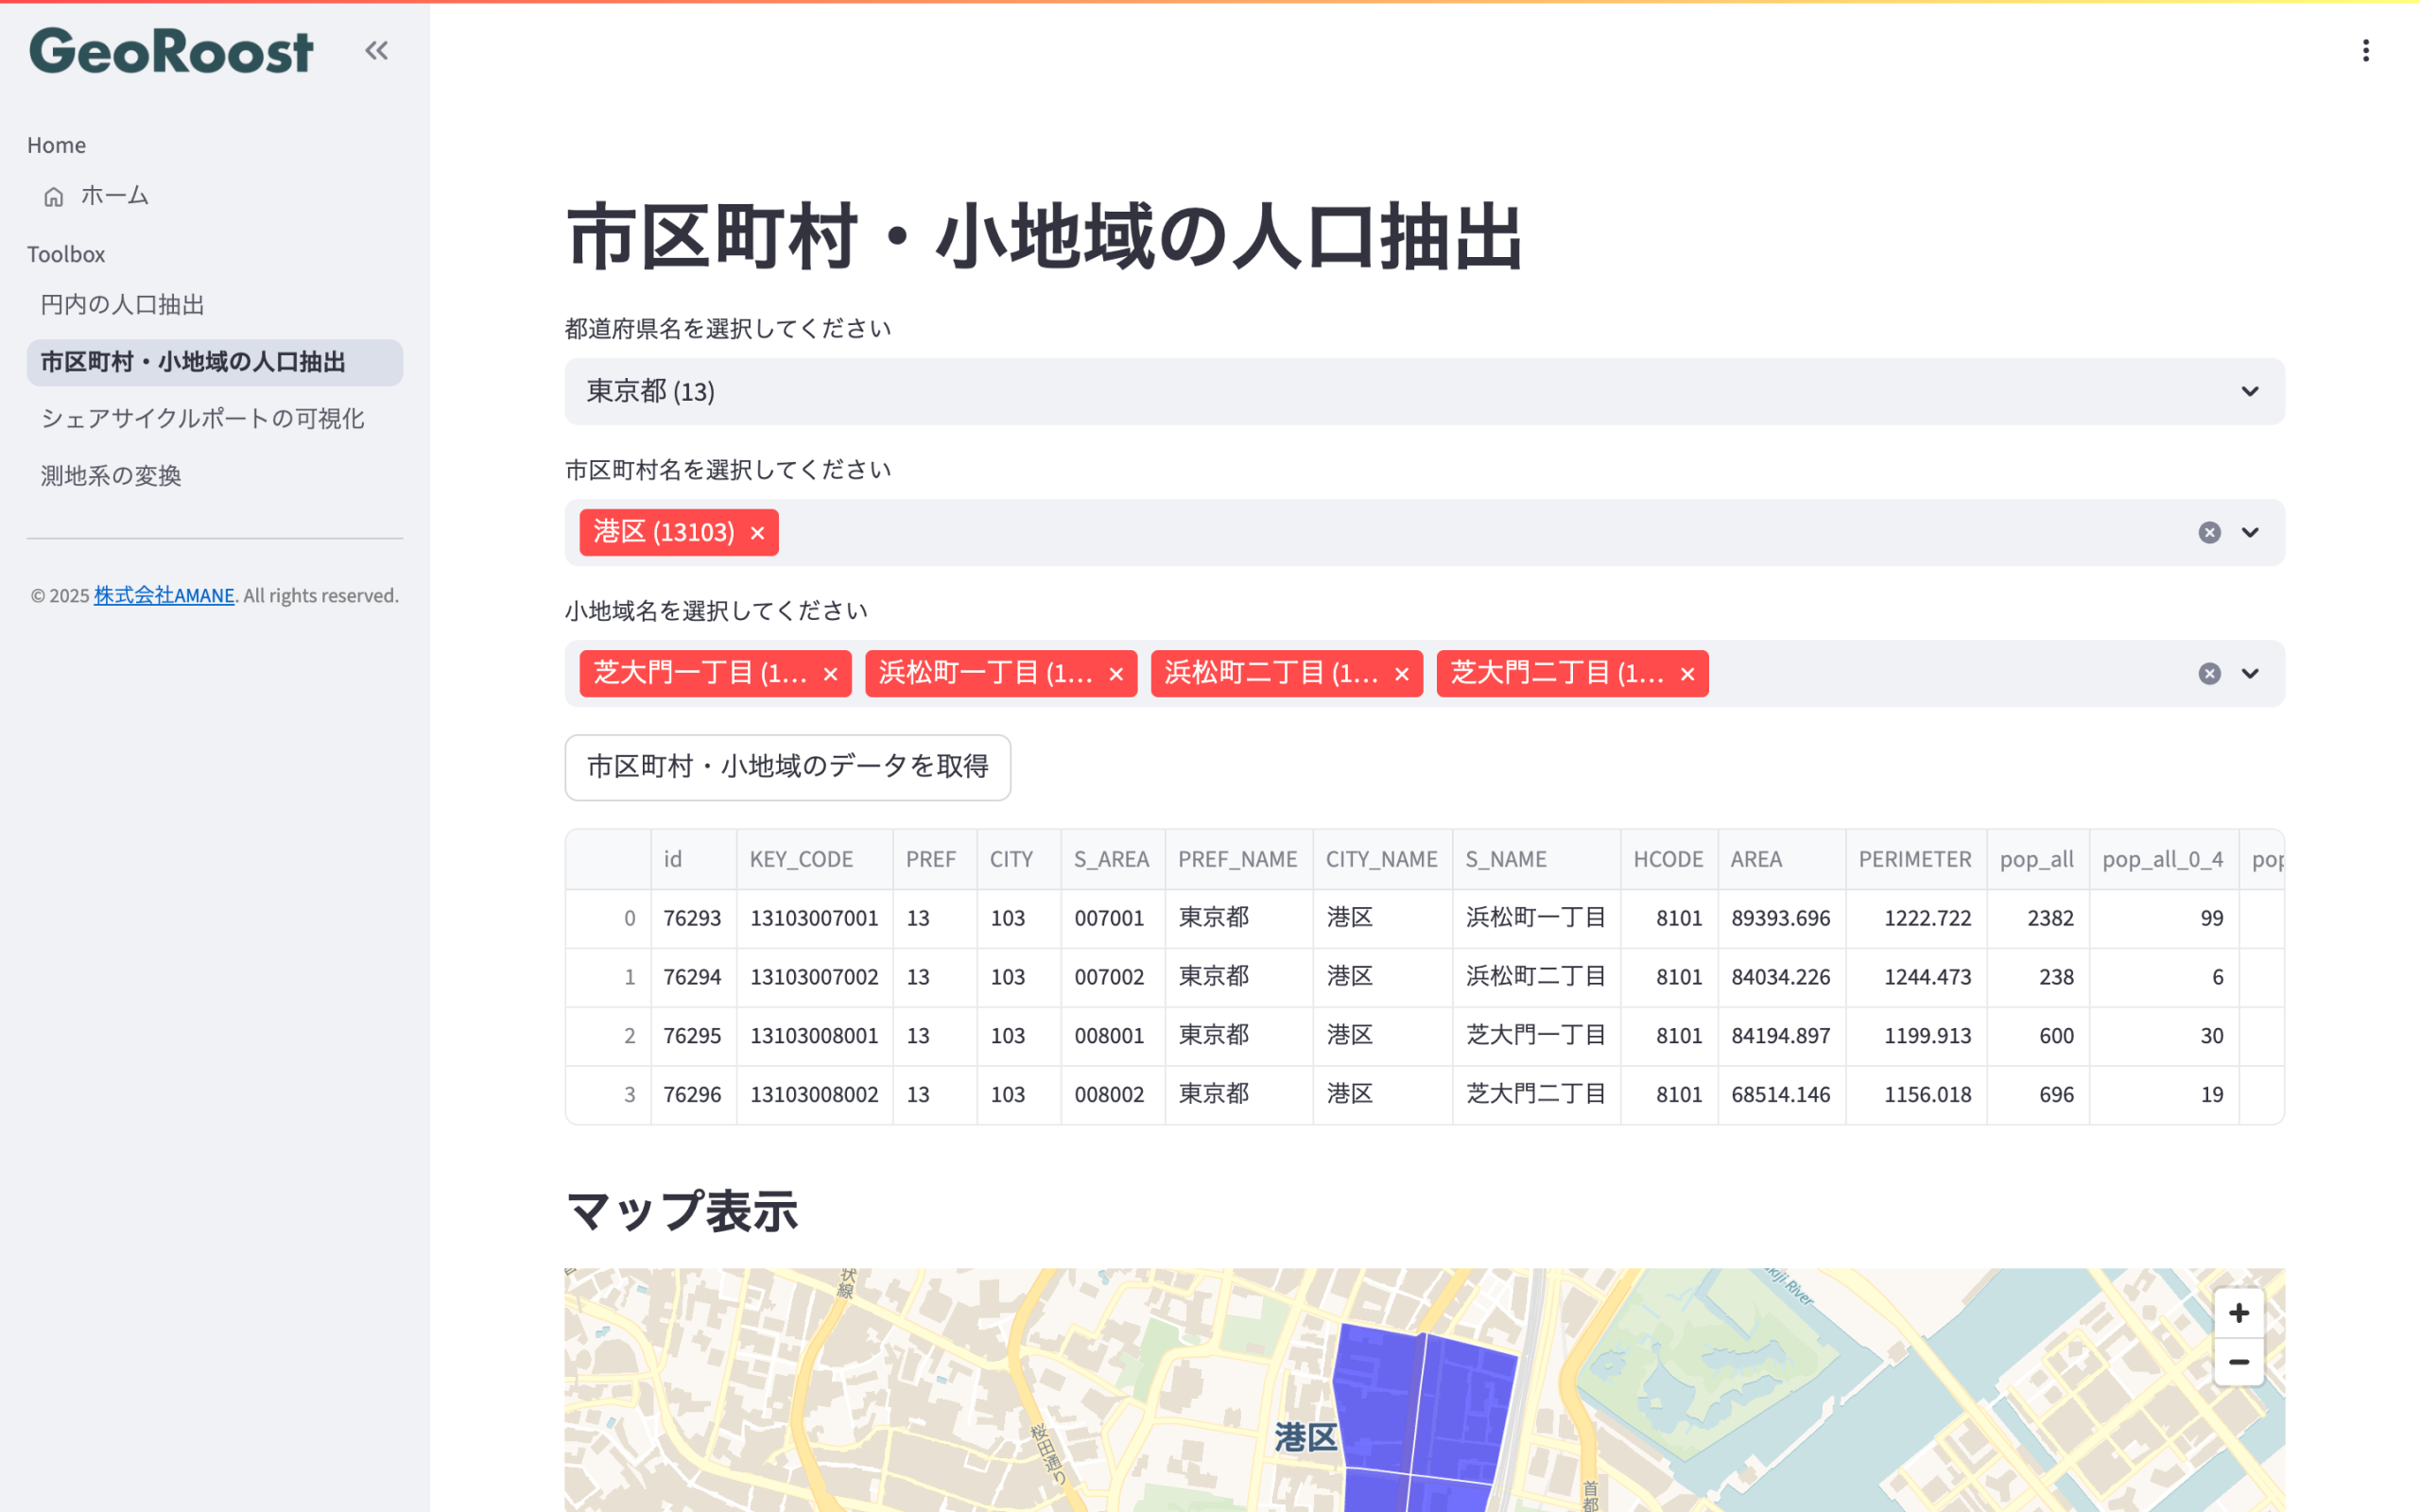Click the pop_all column header
Screen dimensions: 2420x1512
click(x=2036, y=859)
